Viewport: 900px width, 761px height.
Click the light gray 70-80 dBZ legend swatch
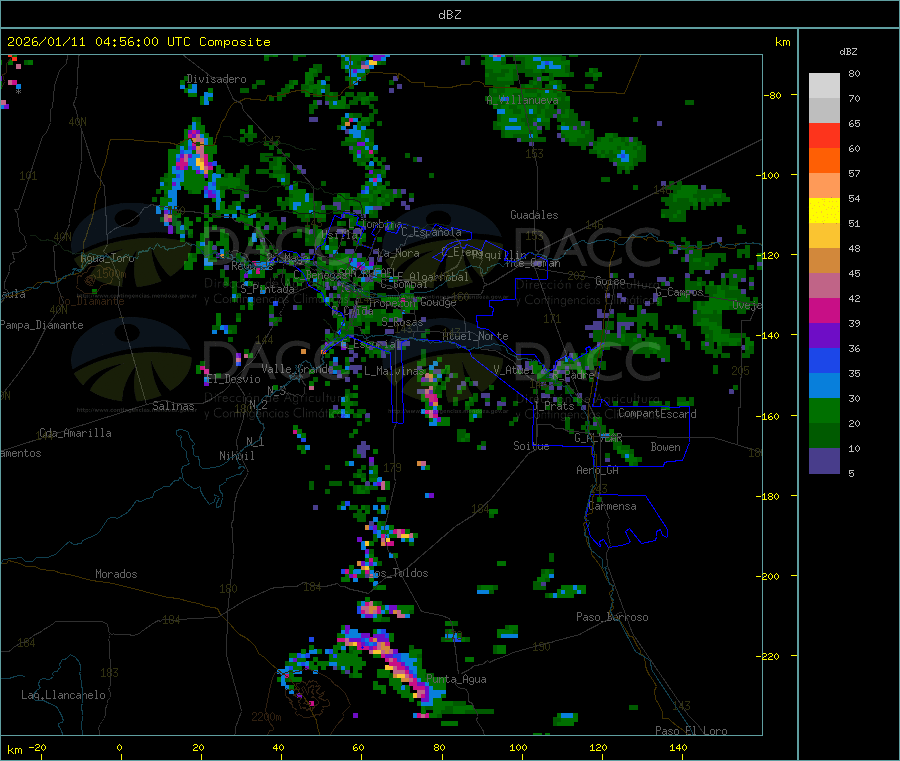824,86
